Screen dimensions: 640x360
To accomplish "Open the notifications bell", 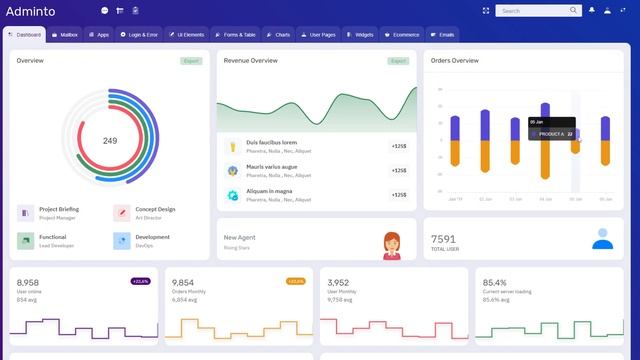I will [592, 11].
